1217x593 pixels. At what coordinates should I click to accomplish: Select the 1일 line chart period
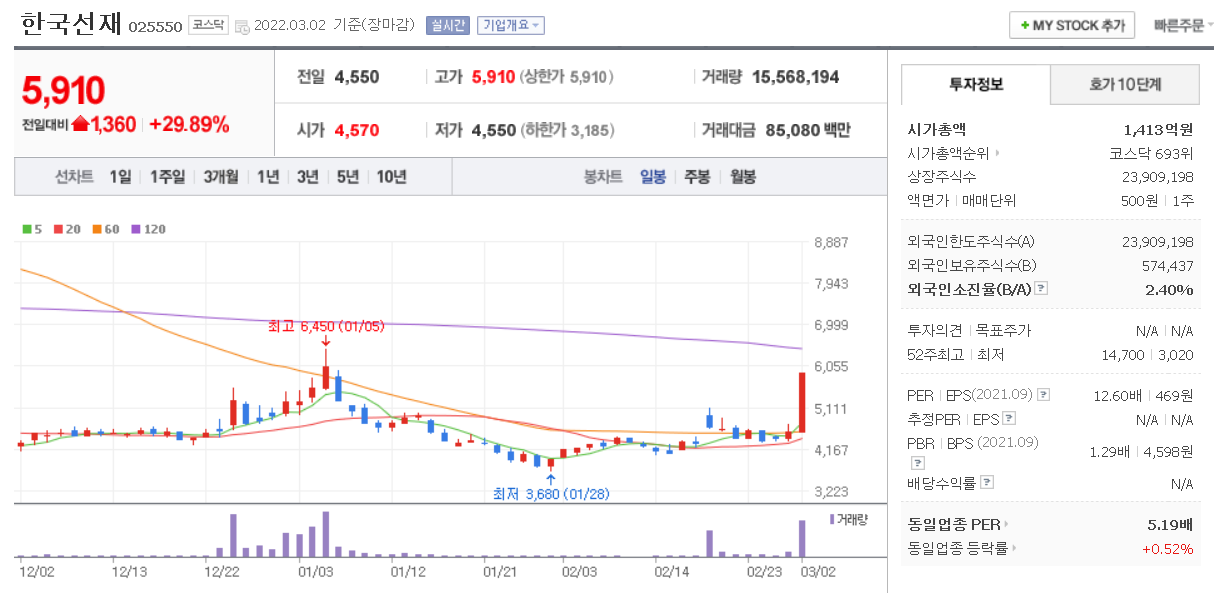[x=120, y=177]
